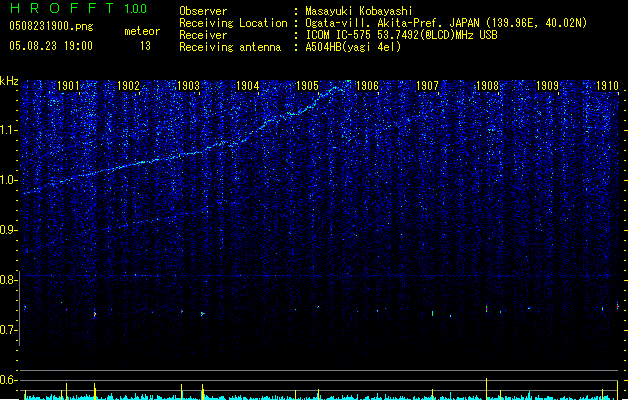Click the 1904 time marker
This screenshot has height=400, width=629.
[x=248, y=85]
